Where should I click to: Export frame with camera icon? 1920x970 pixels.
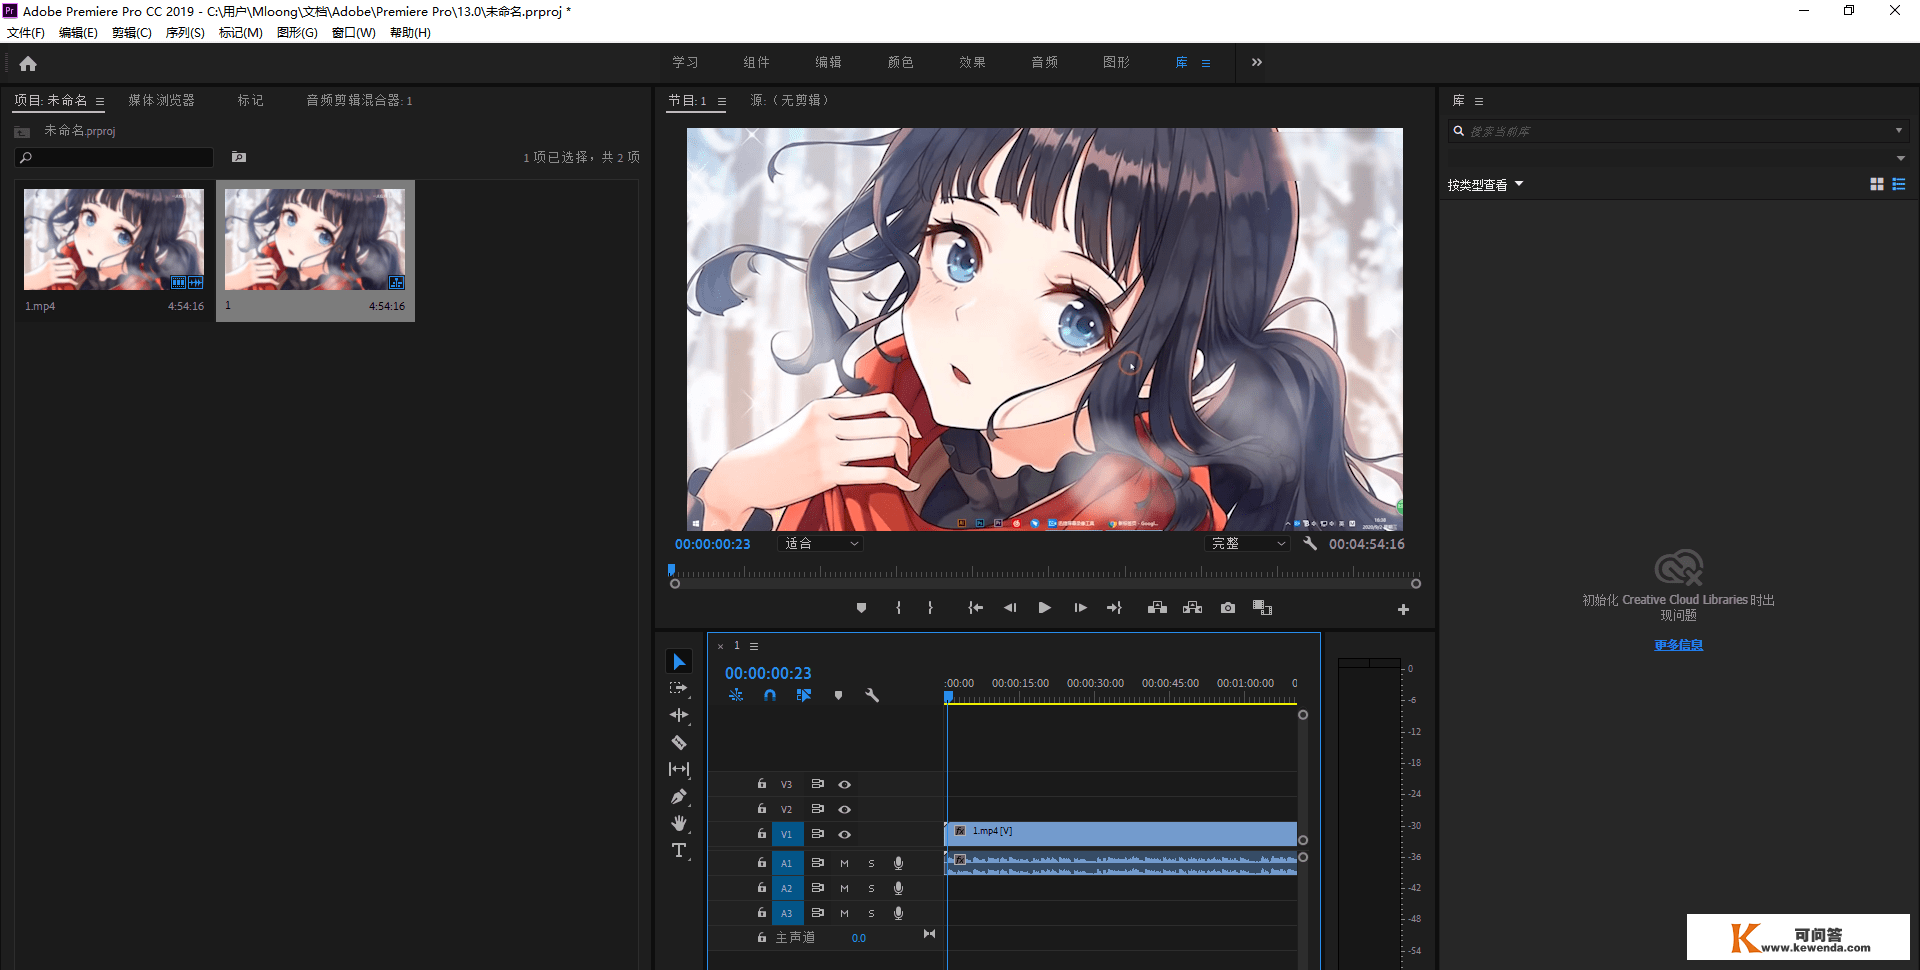point(1228,608)
